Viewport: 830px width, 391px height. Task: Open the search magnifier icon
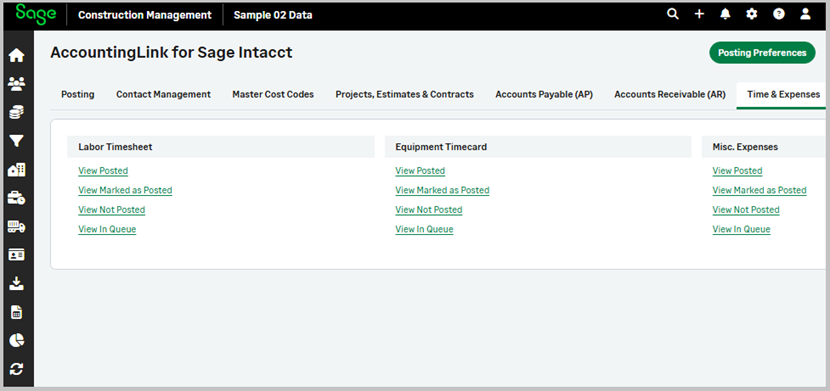[673, 14]
